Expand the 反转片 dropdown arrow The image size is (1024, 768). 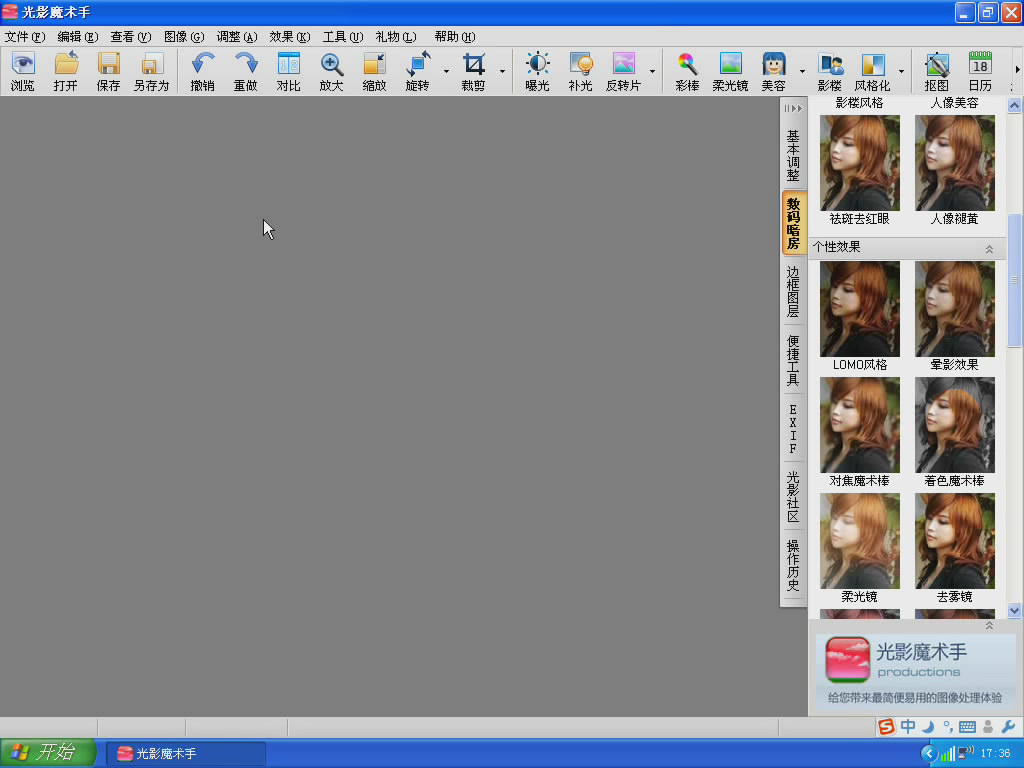click(x=652, y=71)
